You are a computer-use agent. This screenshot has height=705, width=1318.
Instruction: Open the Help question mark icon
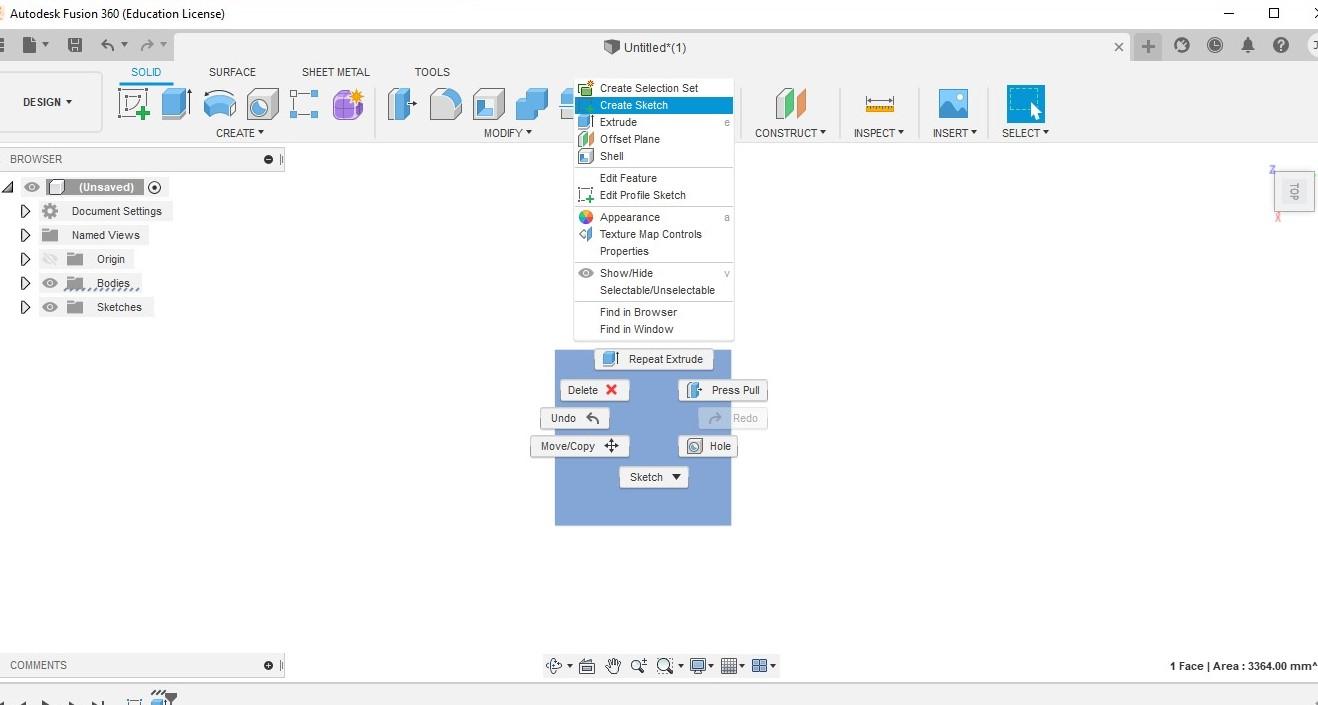[x=1281, y=45]
